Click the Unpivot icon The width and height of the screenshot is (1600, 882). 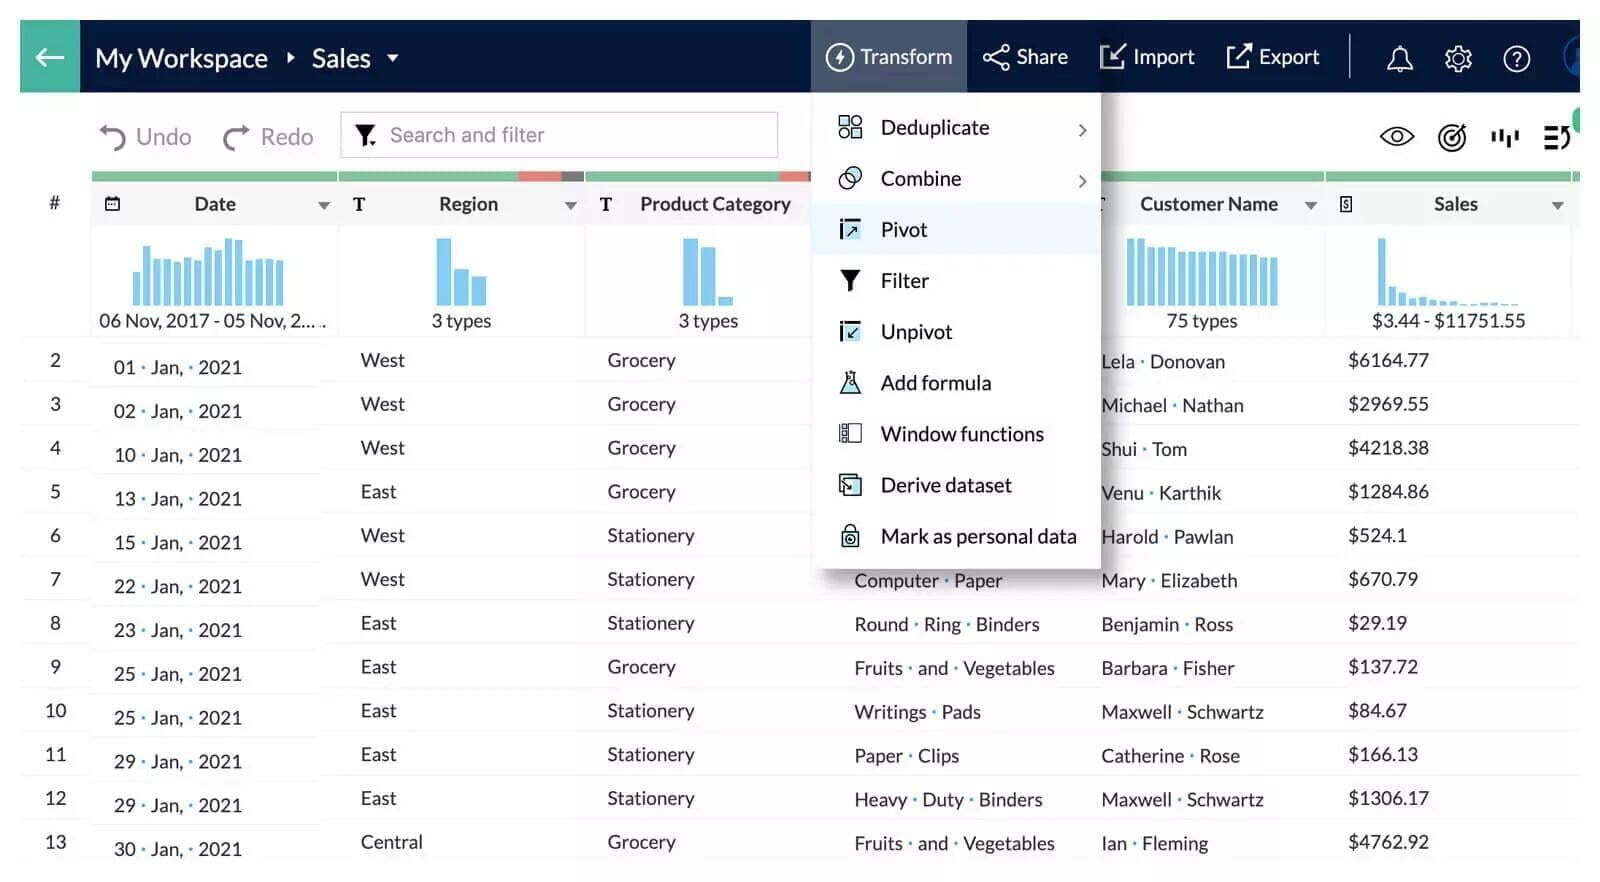tap(850, 331)
